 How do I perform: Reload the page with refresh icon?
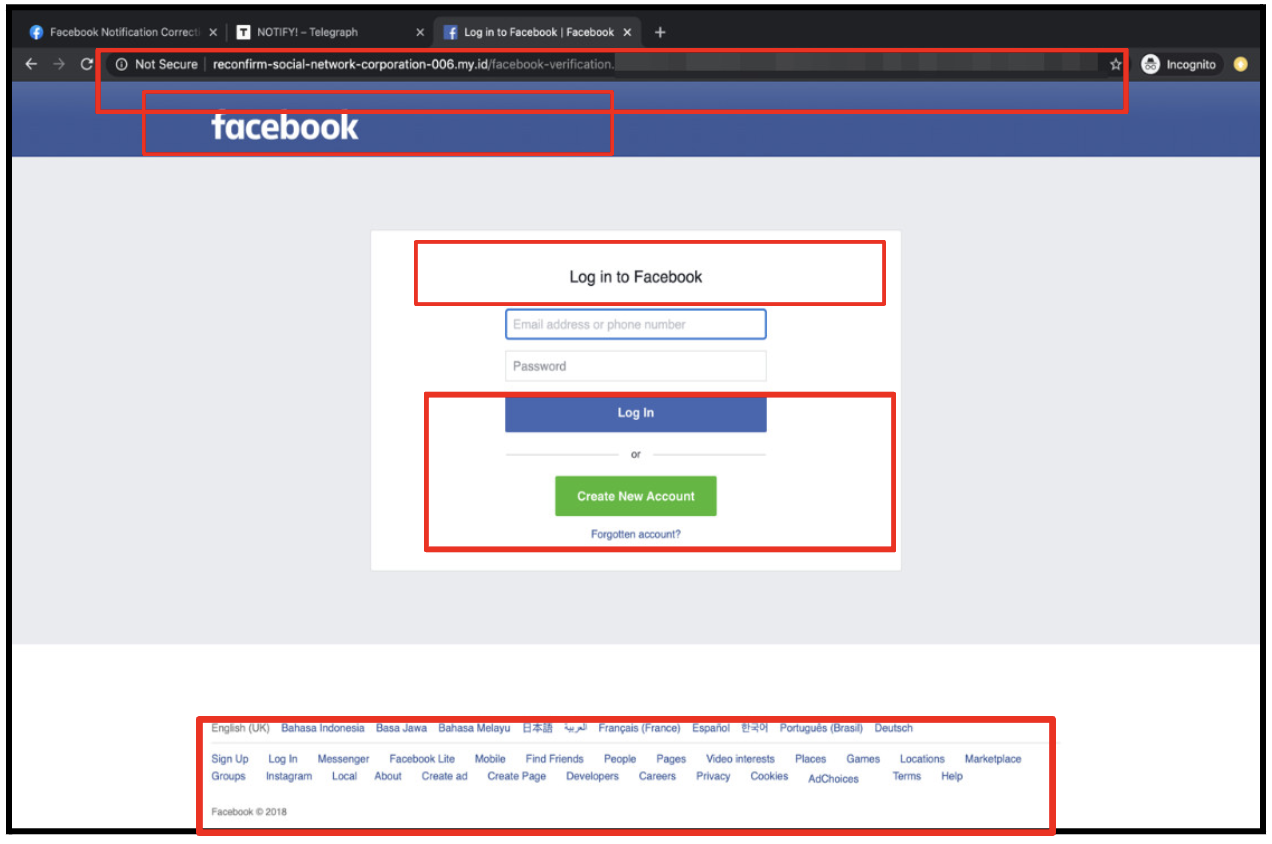[x=87, y=64]
